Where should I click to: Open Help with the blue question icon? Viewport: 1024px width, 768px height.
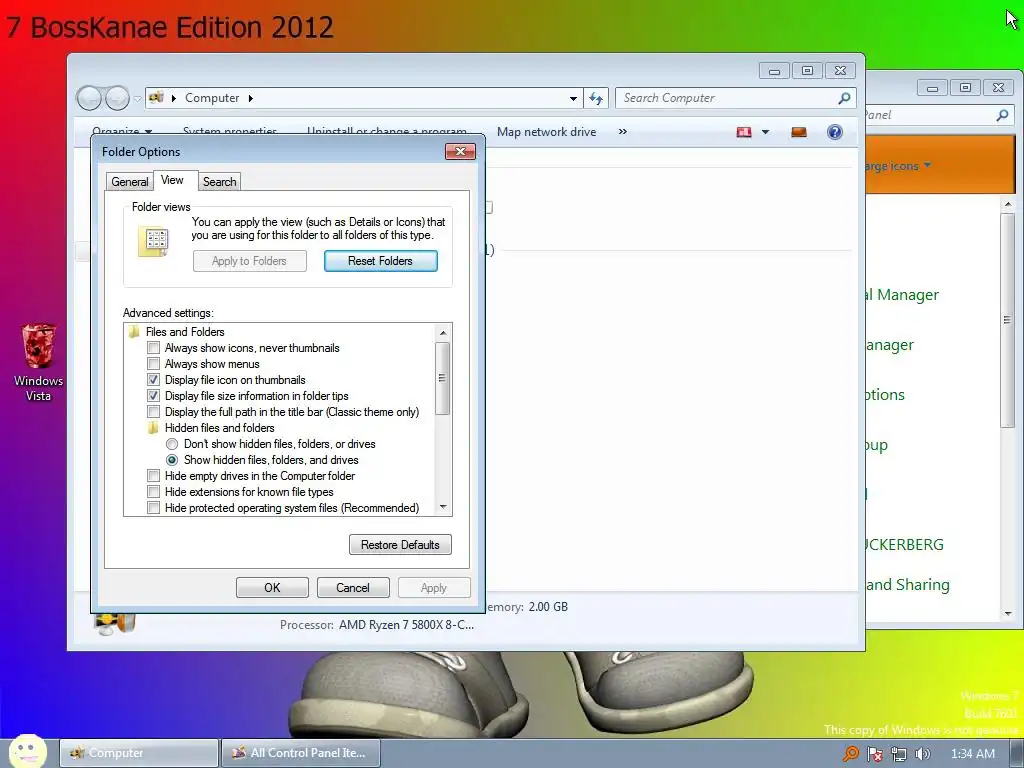(x=835, y=132)
